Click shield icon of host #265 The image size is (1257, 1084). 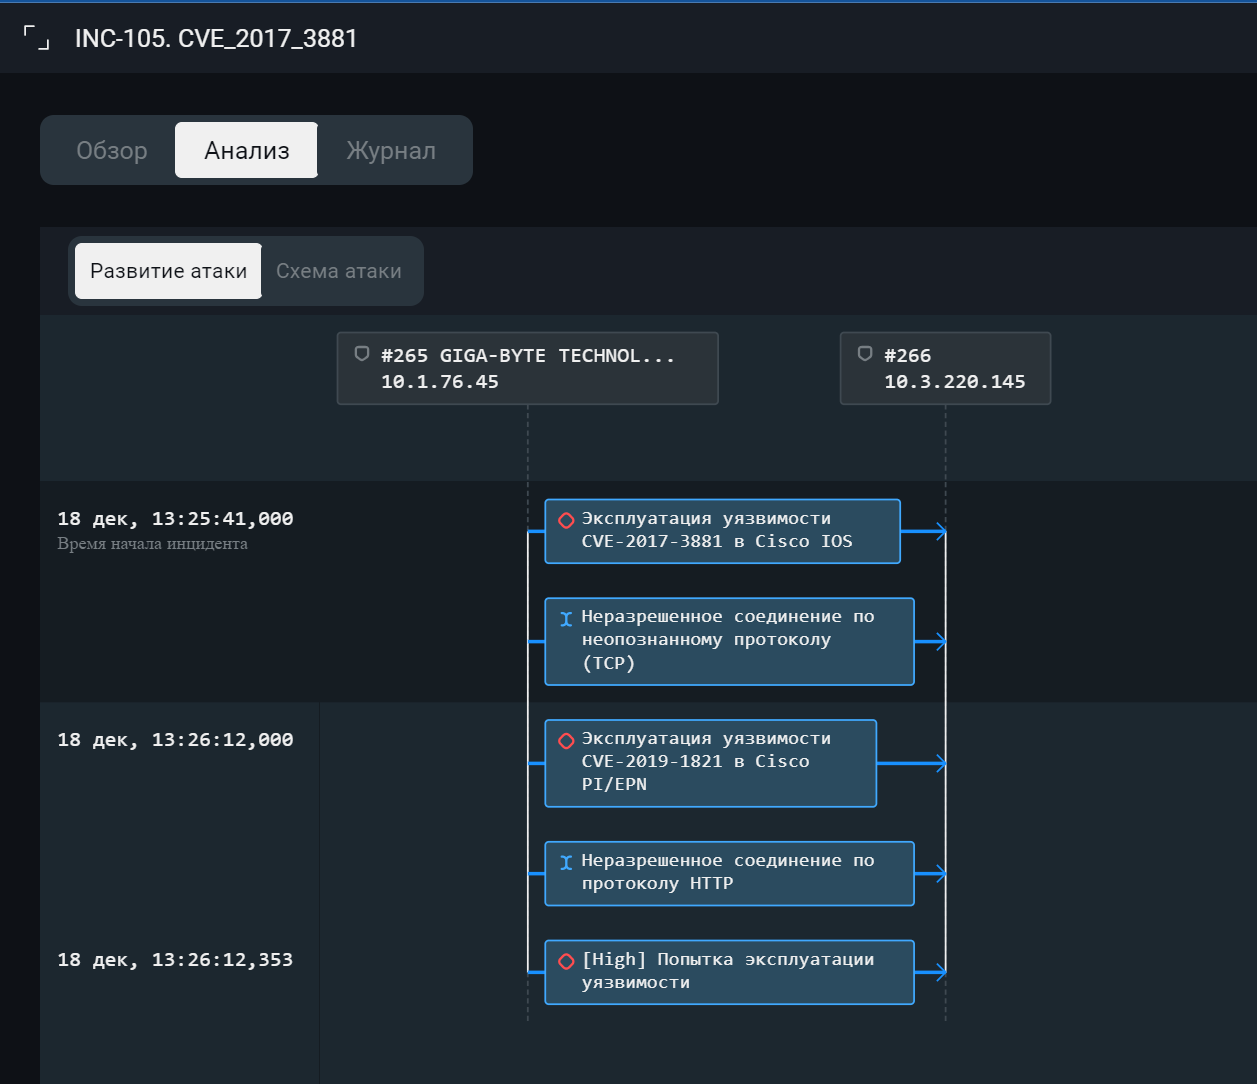pos(362,354)
